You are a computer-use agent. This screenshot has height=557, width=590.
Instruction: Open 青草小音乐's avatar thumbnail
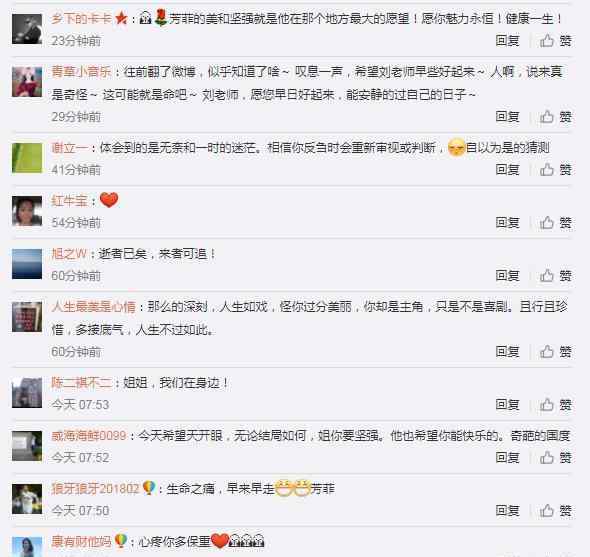pyautogui.click(x=27, y=82)
